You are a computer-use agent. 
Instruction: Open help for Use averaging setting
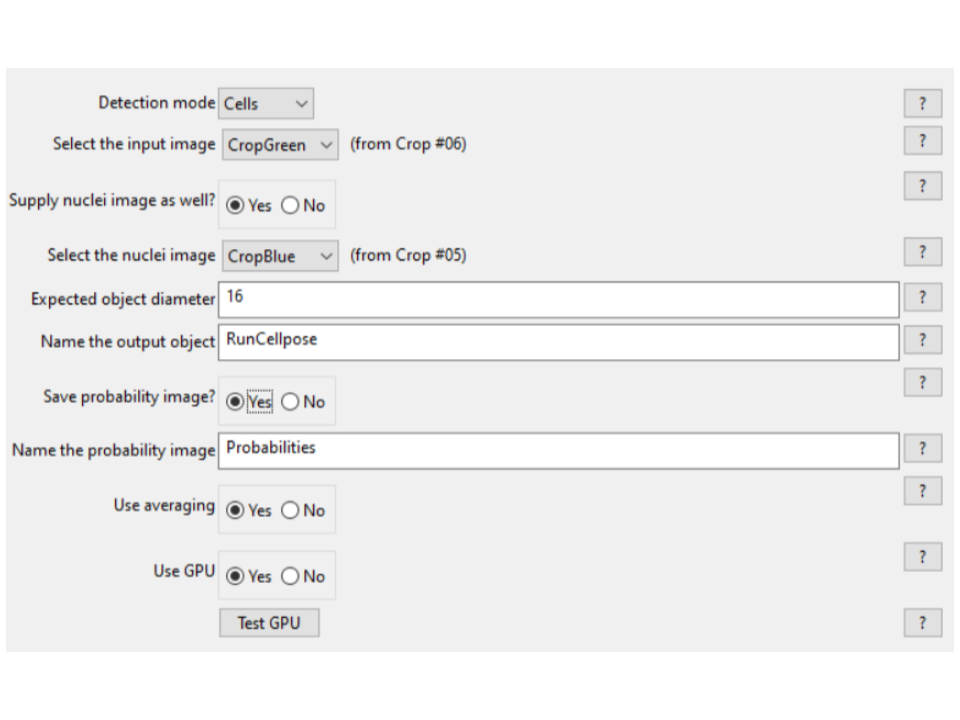pyautogui.click(x=922, y=491)
